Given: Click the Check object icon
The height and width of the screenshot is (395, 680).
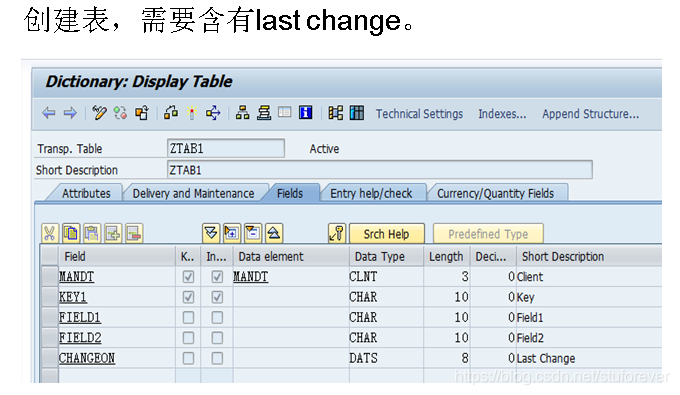Looking at the screenshot, I should [171, 113].
